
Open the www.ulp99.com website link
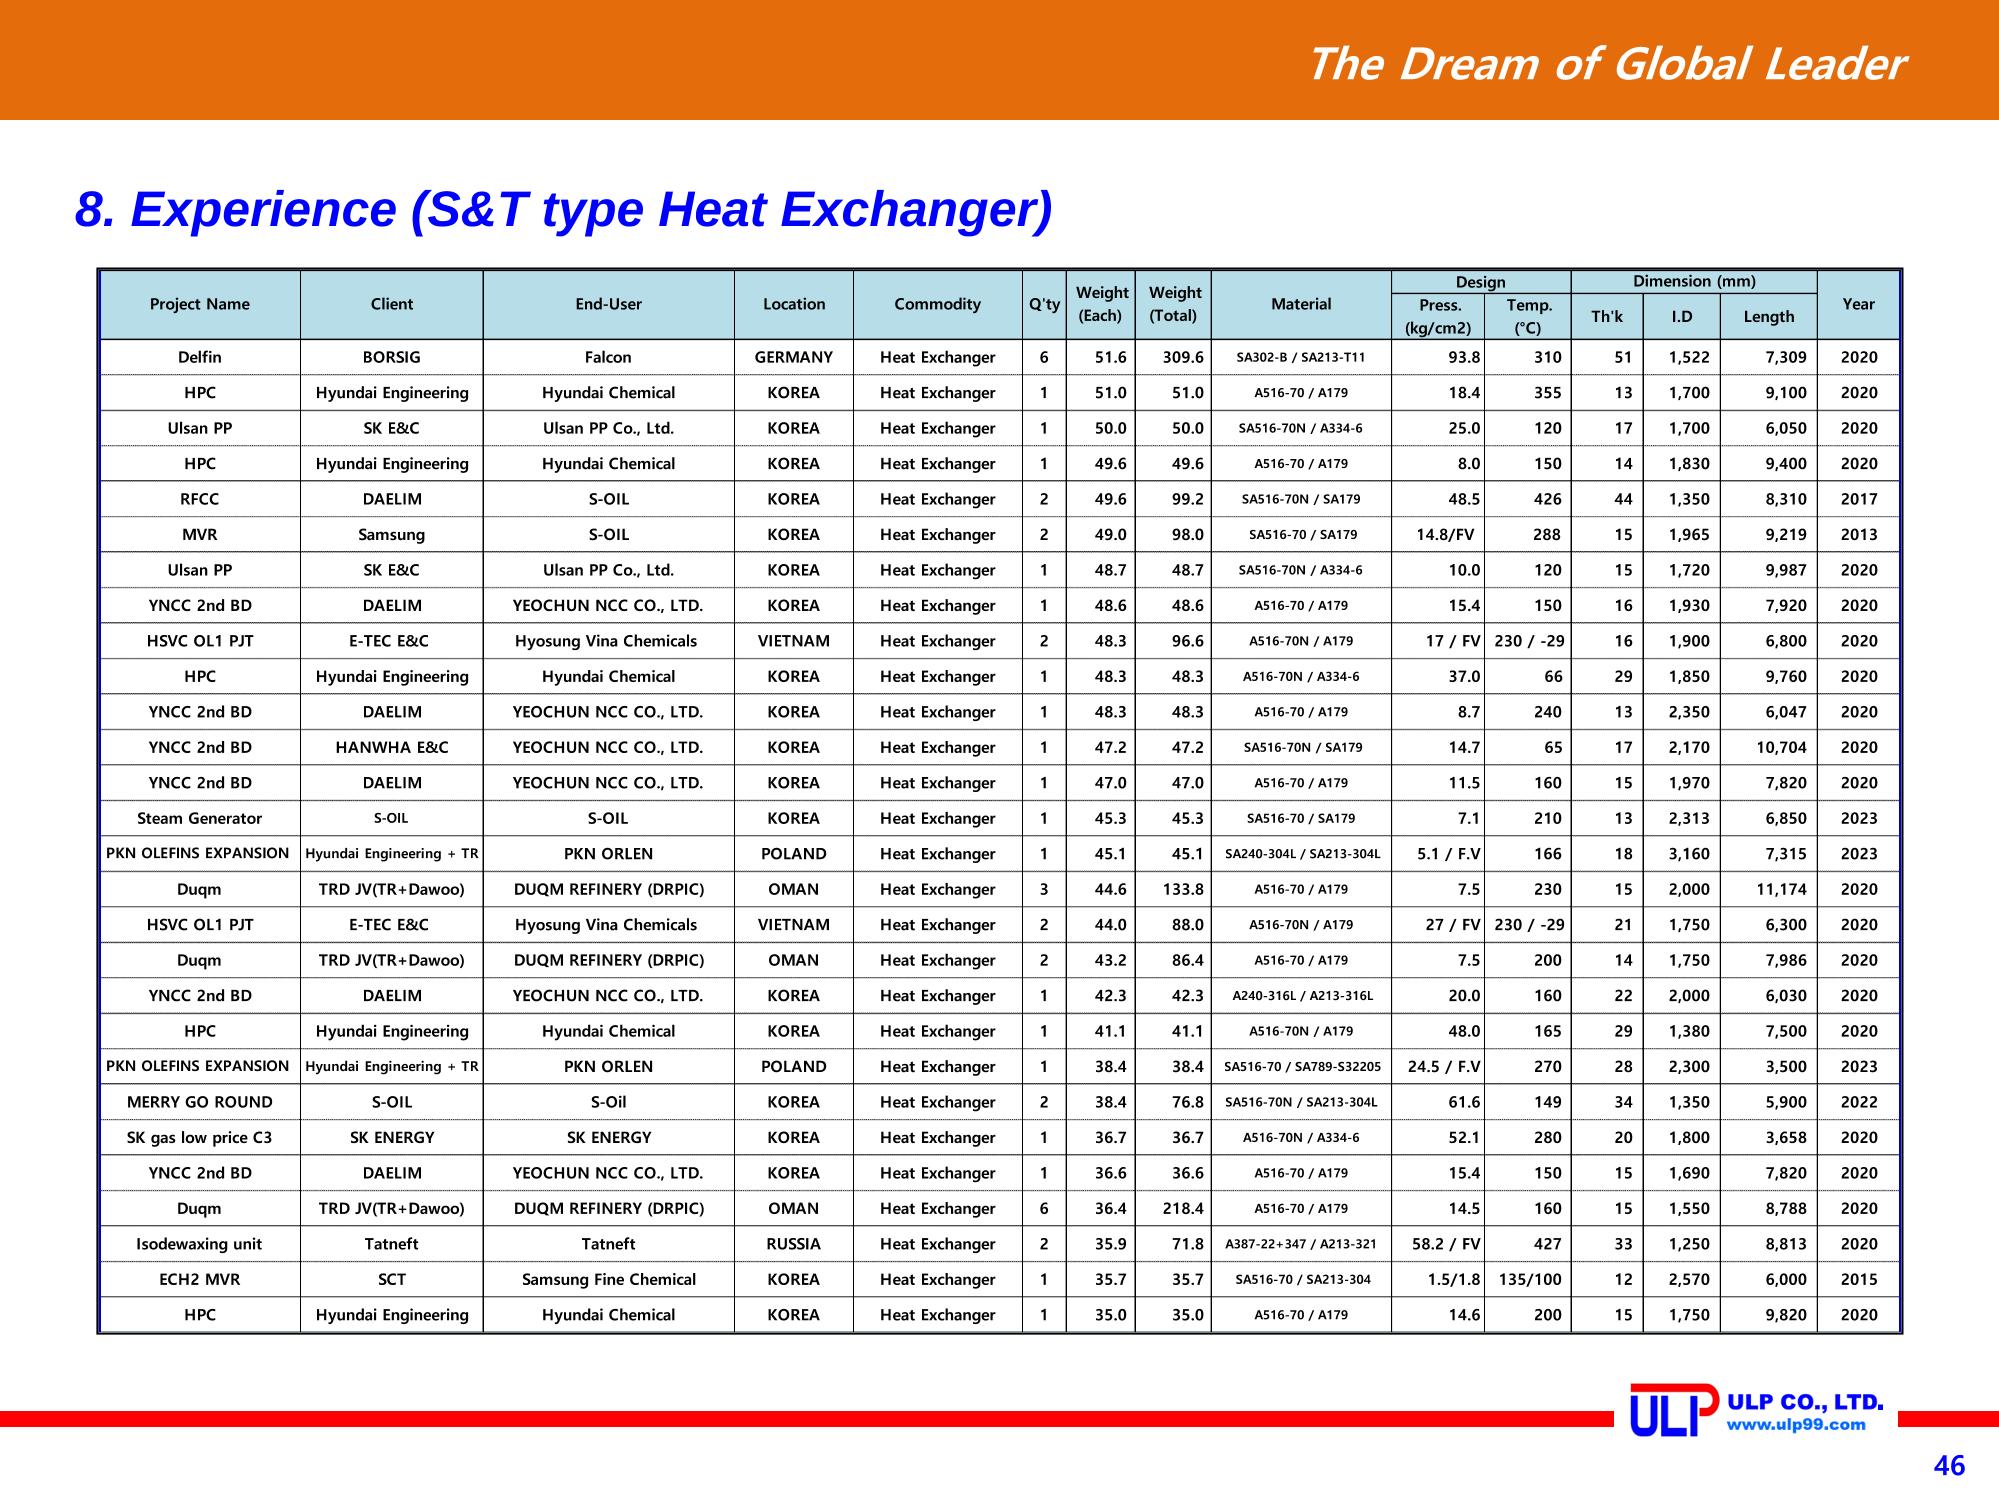point(1796,1425)
